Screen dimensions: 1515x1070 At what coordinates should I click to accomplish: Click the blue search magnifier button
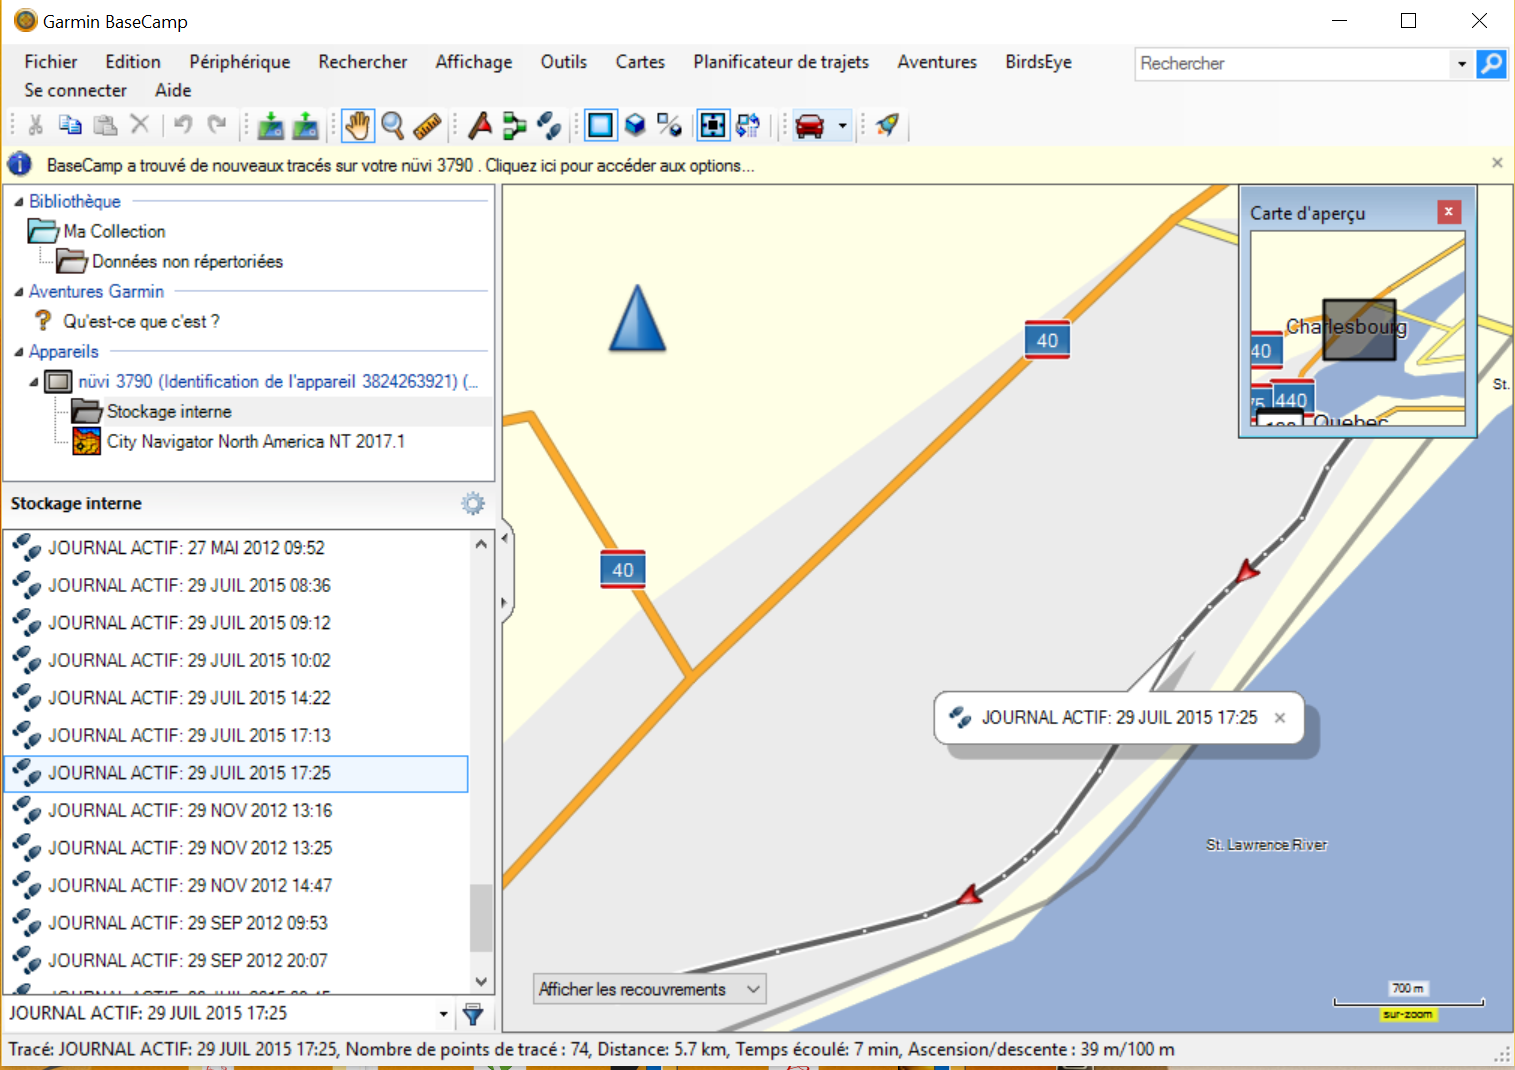click(1491, 64)
